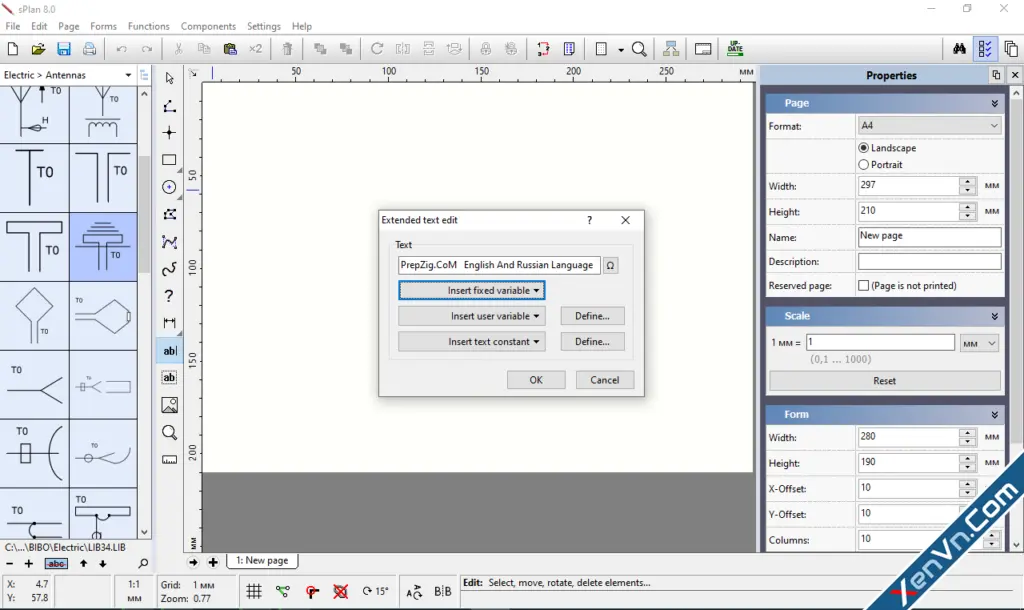Toggle the 'abc' label display button

56,564
